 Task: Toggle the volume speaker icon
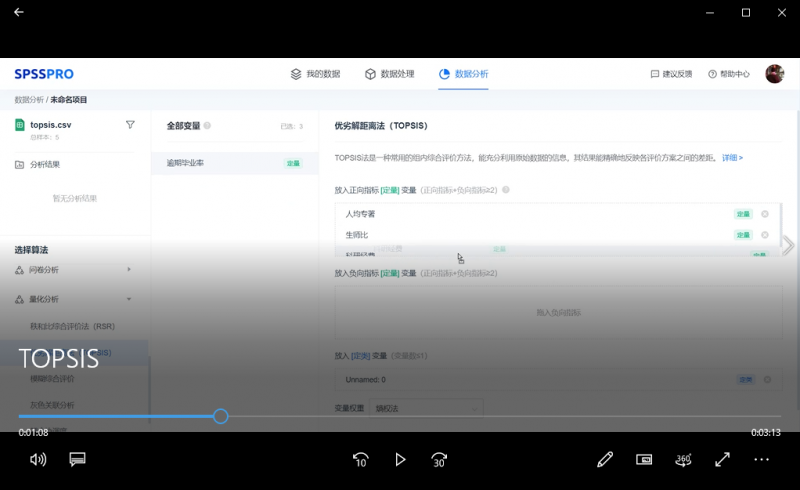click(x=38, y=460)
